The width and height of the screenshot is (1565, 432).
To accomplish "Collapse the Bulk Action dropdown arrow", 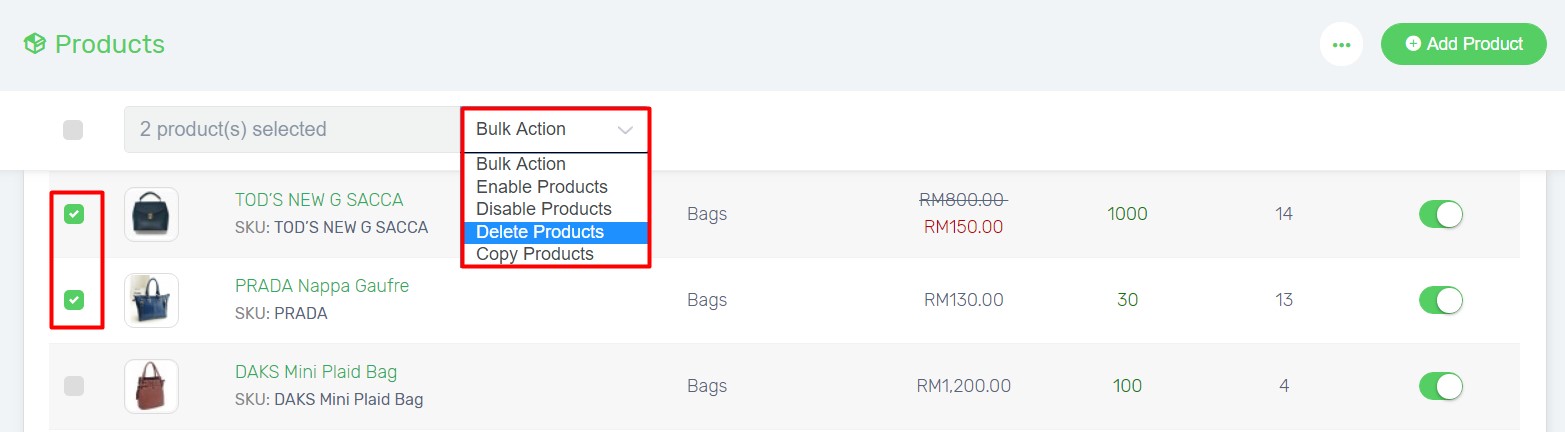I will tap(626, 130).
